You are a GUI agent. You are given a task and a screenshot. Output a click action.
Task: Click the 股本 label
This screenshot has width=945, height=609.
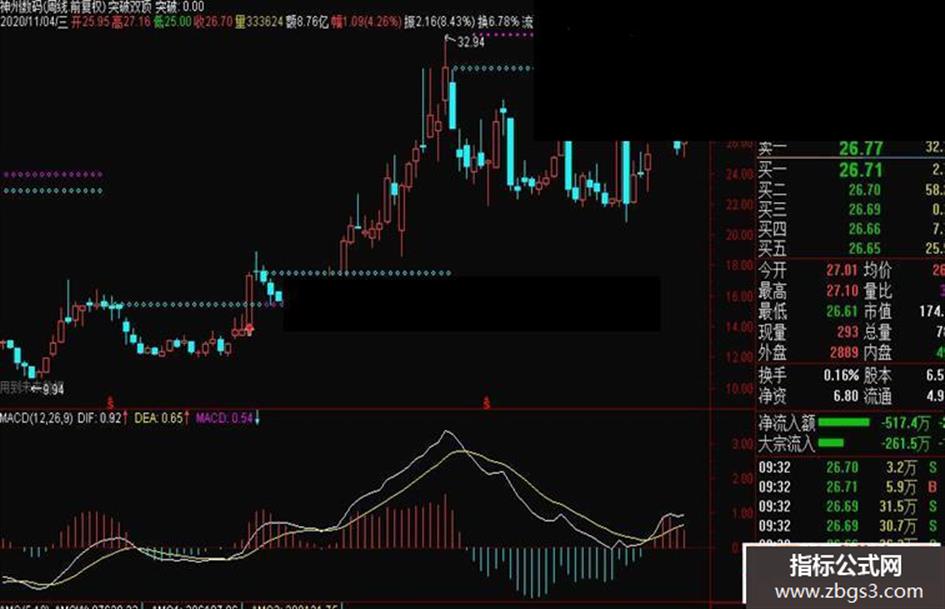[x=878, y=375]
